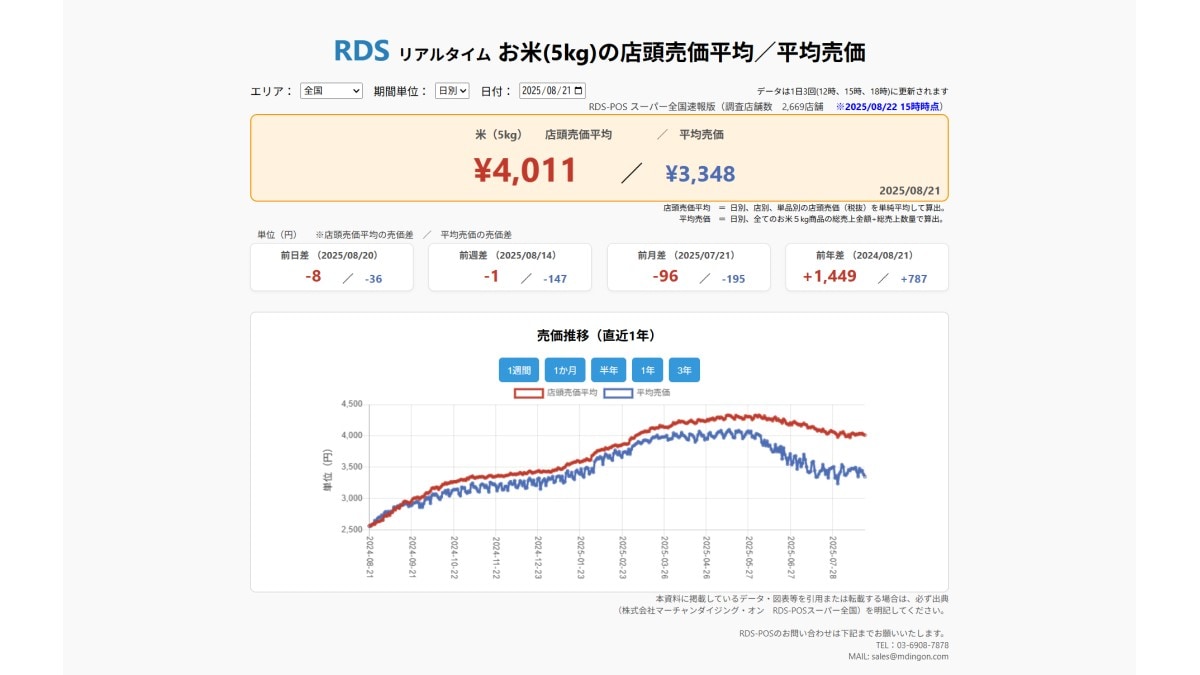Image resolution: width=1200 pixels, height=675 pixels.
Task: Click the +1,449 yearly difference value
Action: [830, 276]
